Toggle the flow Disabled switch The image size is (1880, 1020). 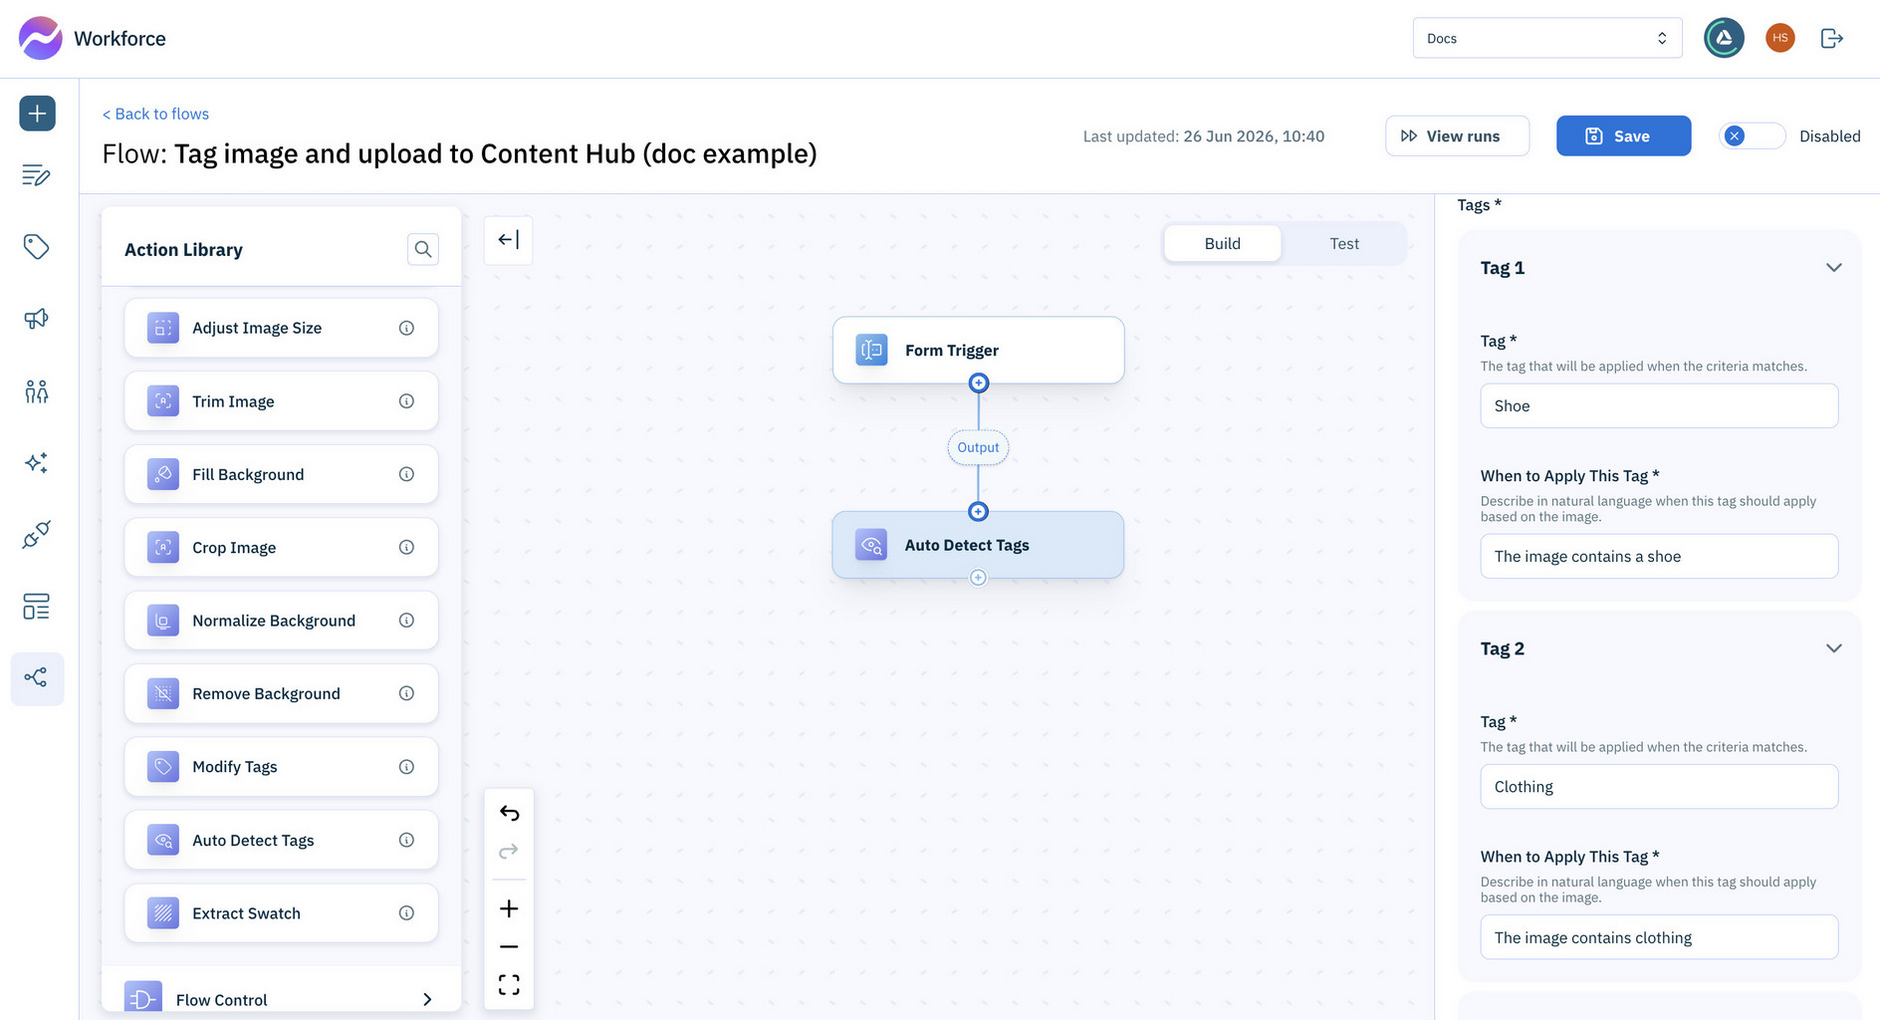1752,136
